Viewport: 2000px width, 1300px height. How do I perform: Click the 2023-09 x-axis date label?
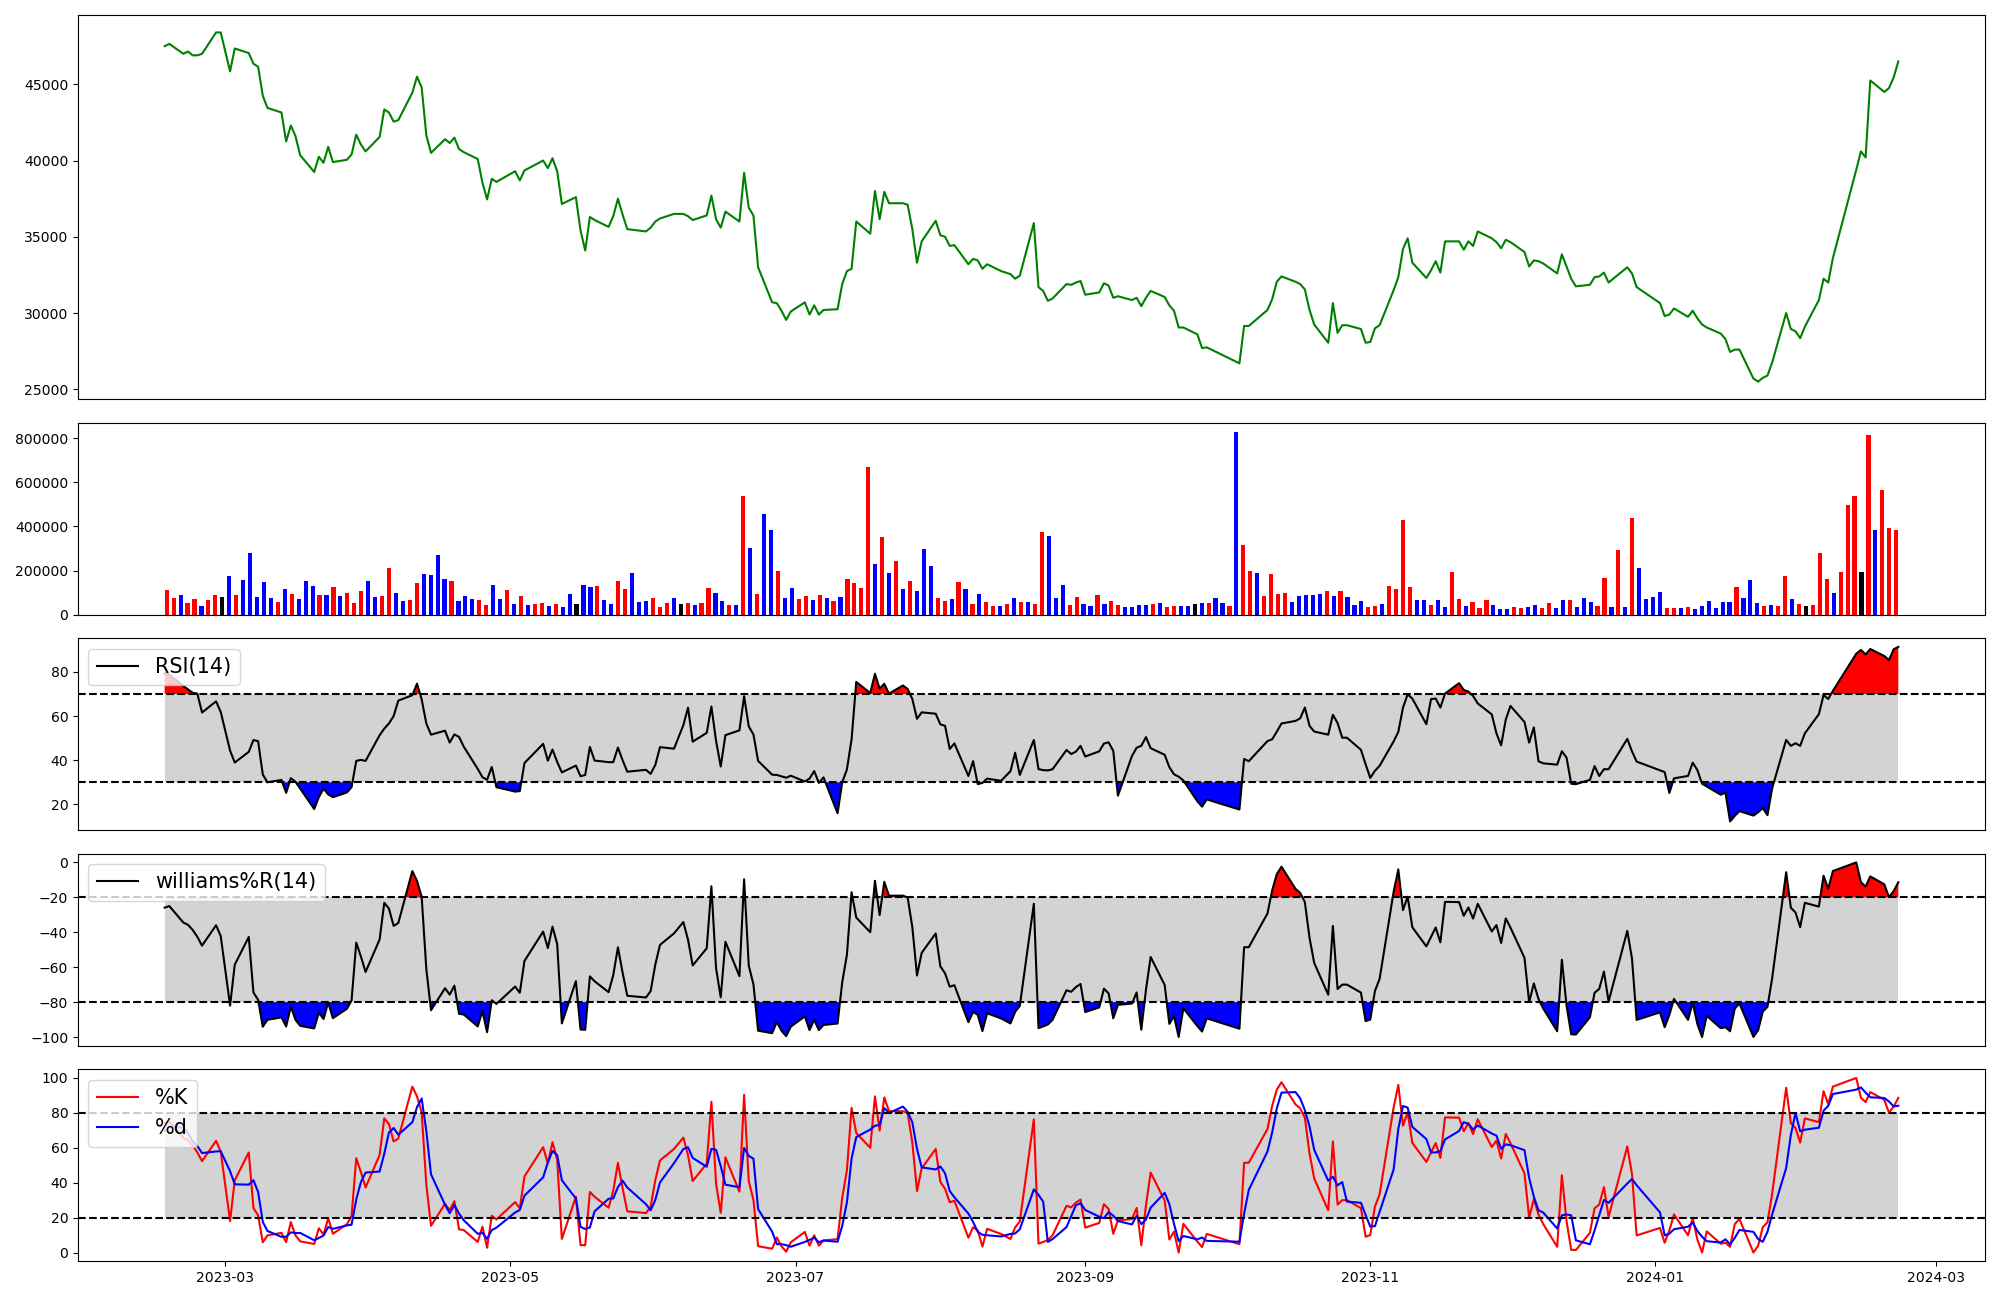click(1085, 1277)
